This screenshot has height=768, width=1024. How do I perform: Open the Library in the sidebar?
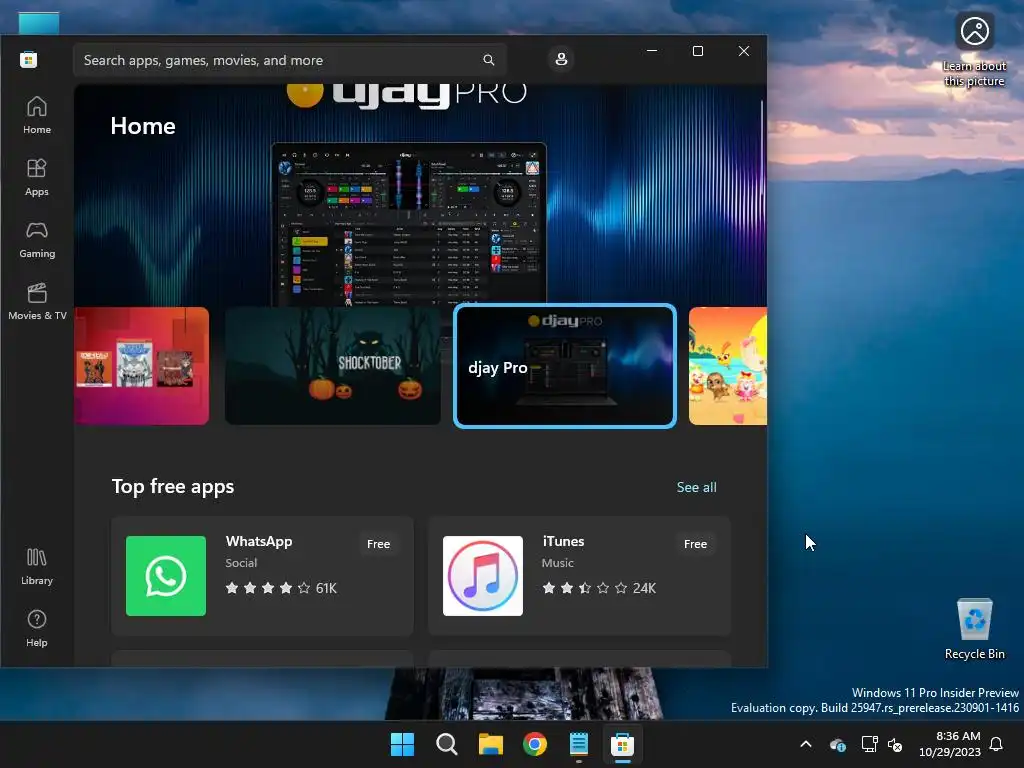(x=37, y=566)
